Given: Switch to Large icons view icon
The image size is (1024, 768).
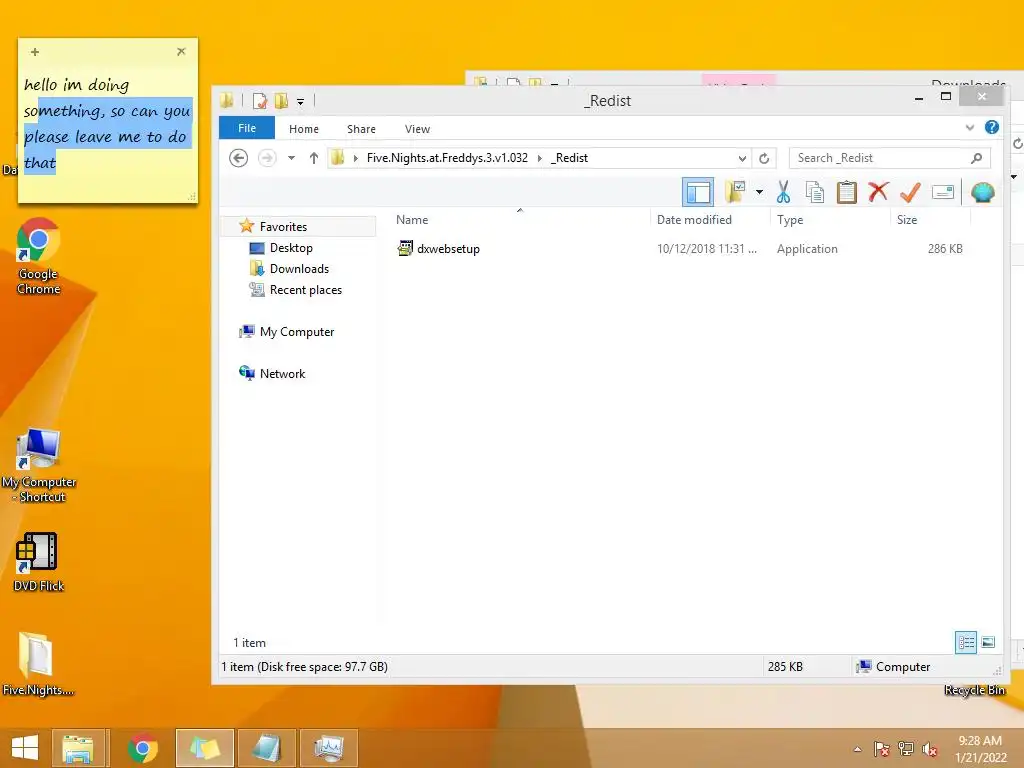Looking at the screenshot, I should [988, 643].
